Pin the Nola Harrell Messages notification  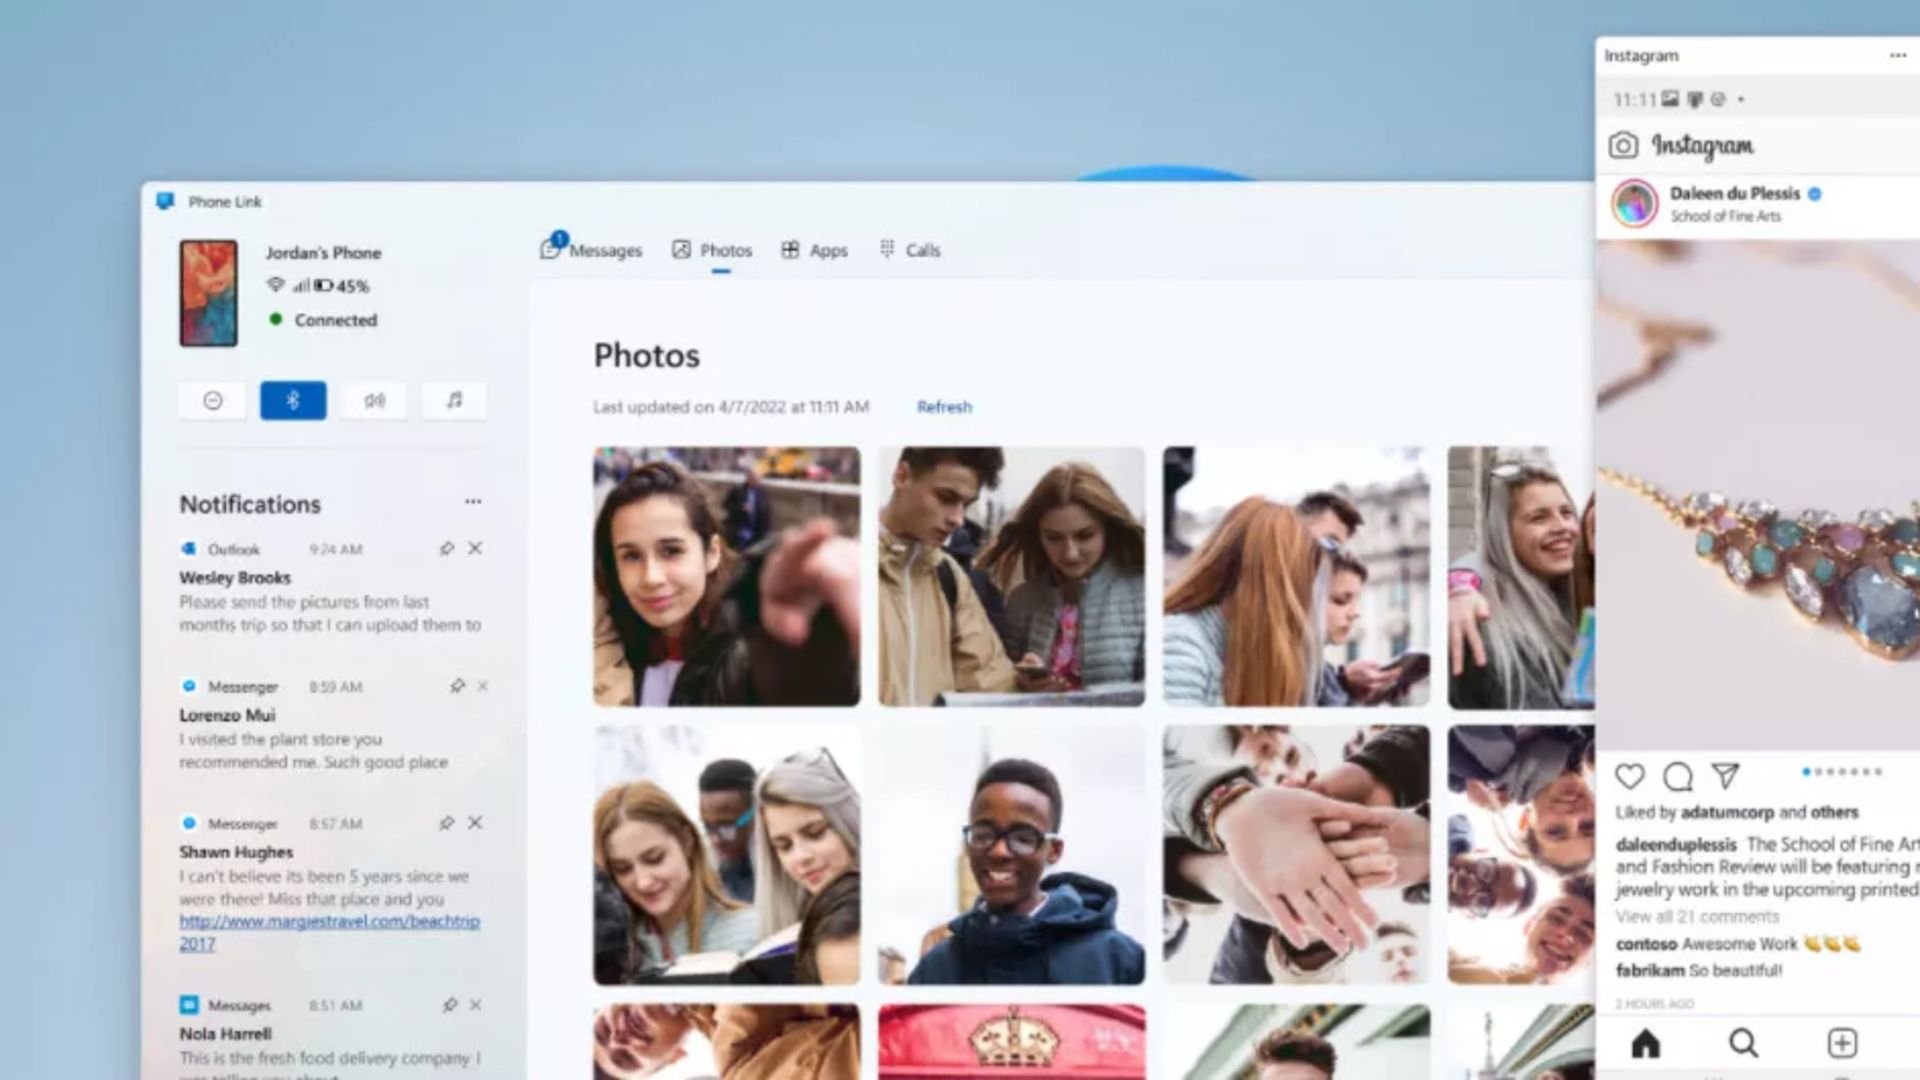pos(450,1005)
